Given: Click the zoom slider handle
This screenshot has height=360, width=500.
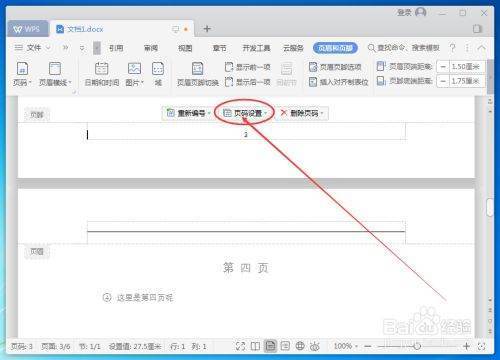Looking at the screenshot, I should (x=417, y=346).
